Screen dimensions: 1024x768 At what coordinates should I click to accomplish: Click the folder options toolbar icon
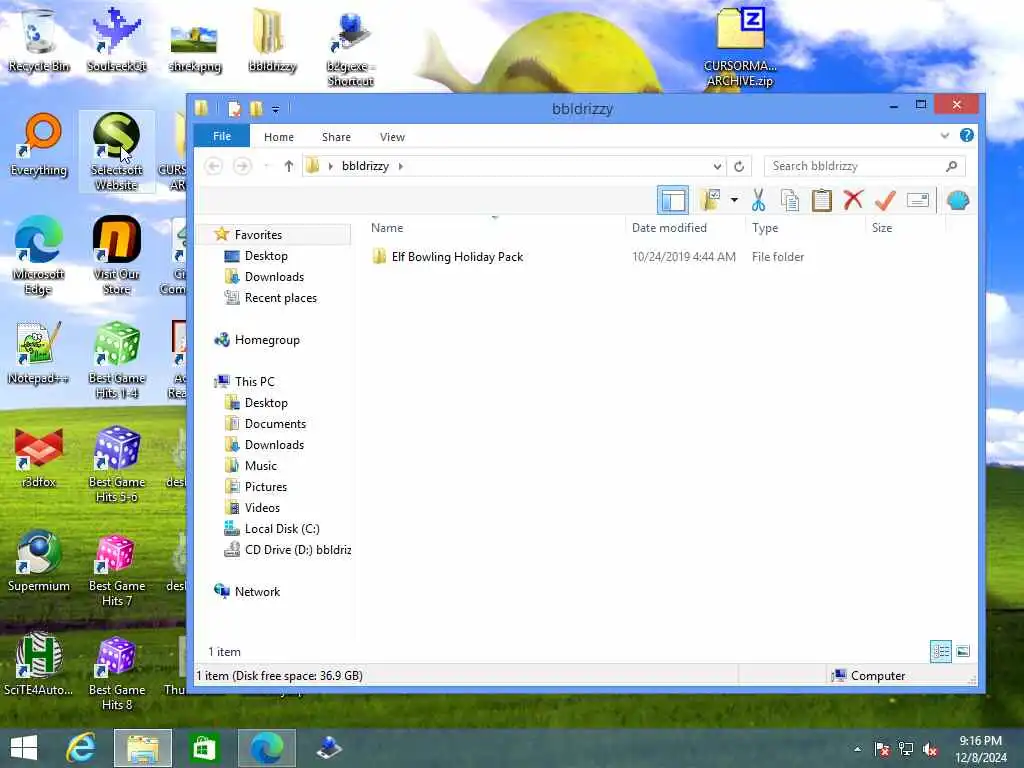point(710,200)
